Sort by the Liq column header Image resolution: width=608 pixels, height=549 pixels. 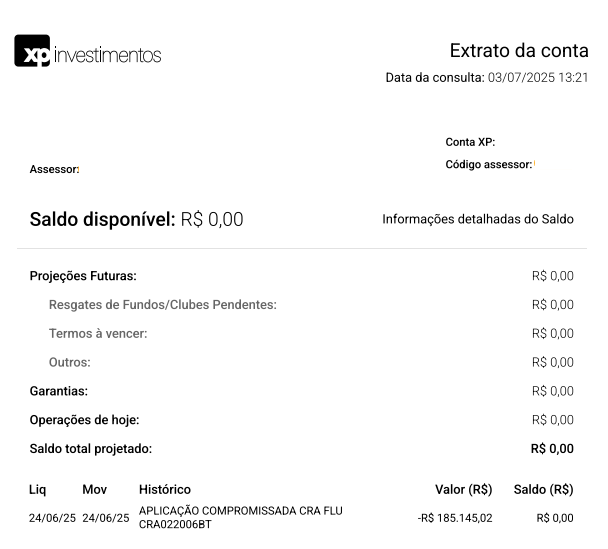(37, 490)
